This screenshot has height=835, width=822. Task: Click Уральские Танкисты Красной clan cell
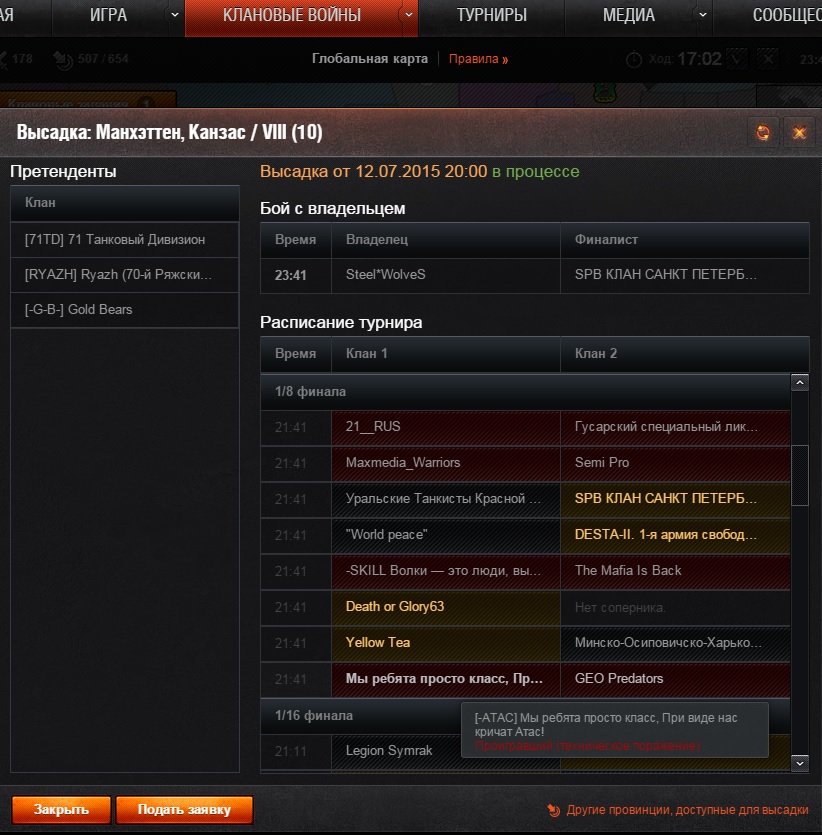tap(446, 499)
